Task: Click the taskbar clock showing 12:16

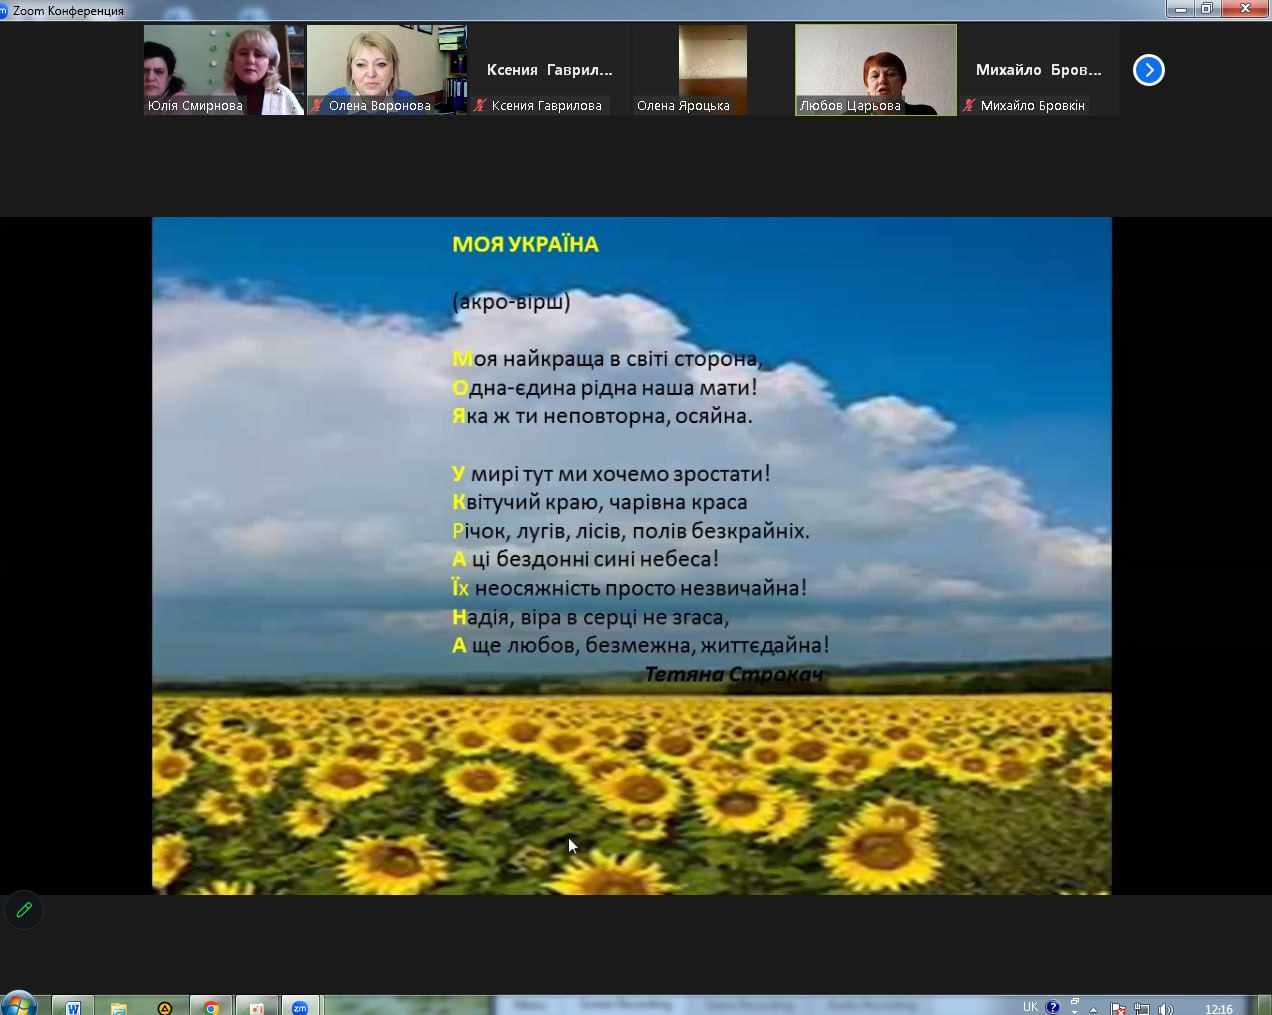Action: (x=1218, y=1008)
